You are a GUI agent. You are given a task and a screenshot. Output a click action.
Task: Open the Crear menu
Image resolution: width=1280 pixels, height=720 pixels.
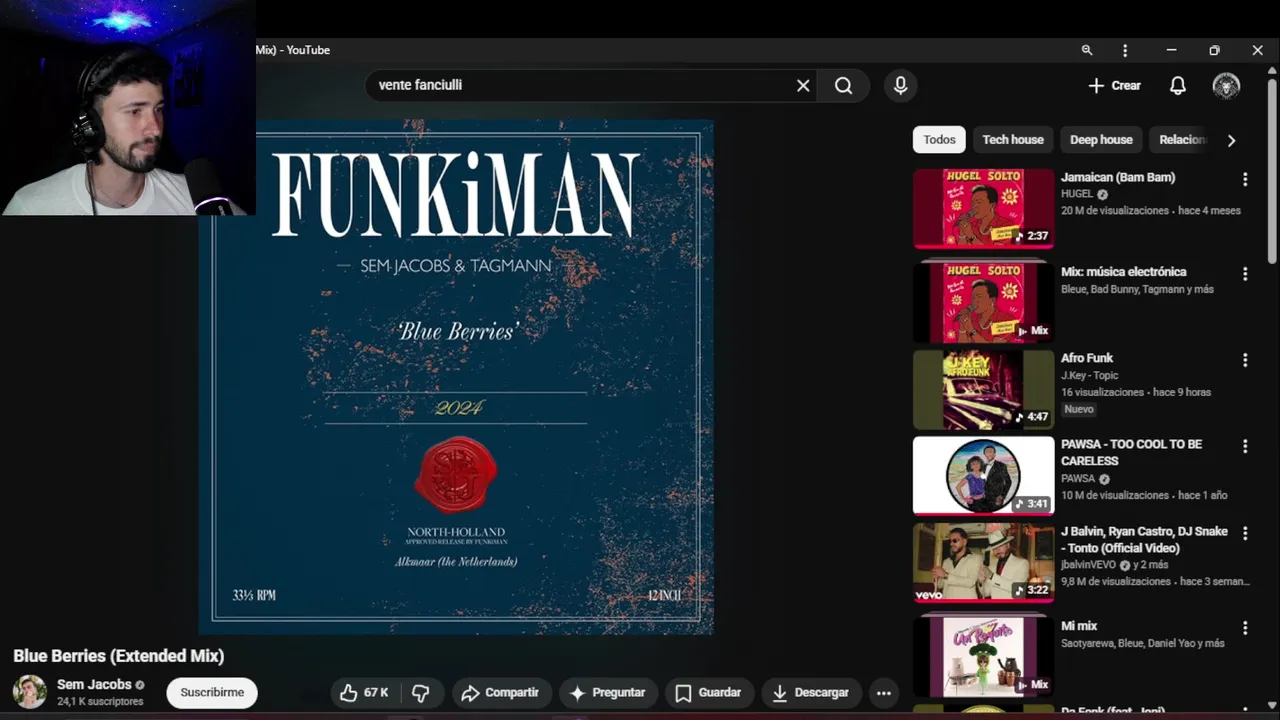[1114, 85]
